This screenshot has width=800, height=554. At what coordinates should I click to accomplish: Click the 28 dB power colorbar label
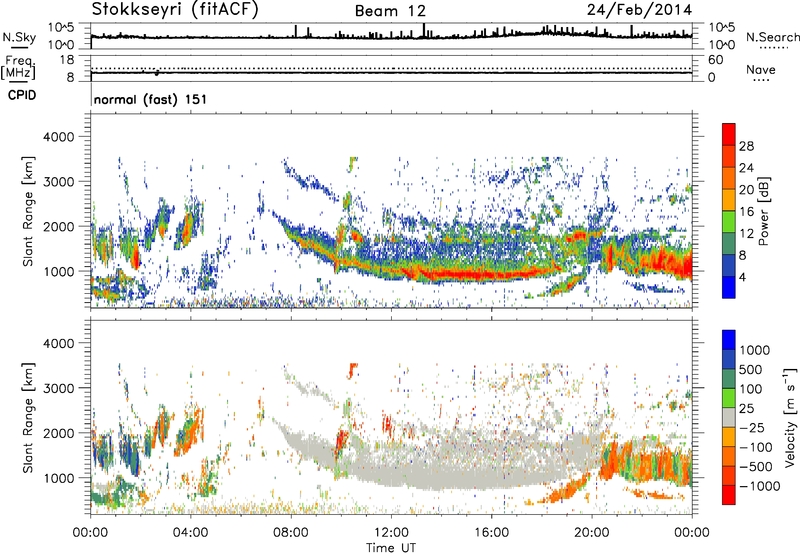click(746, 146)
